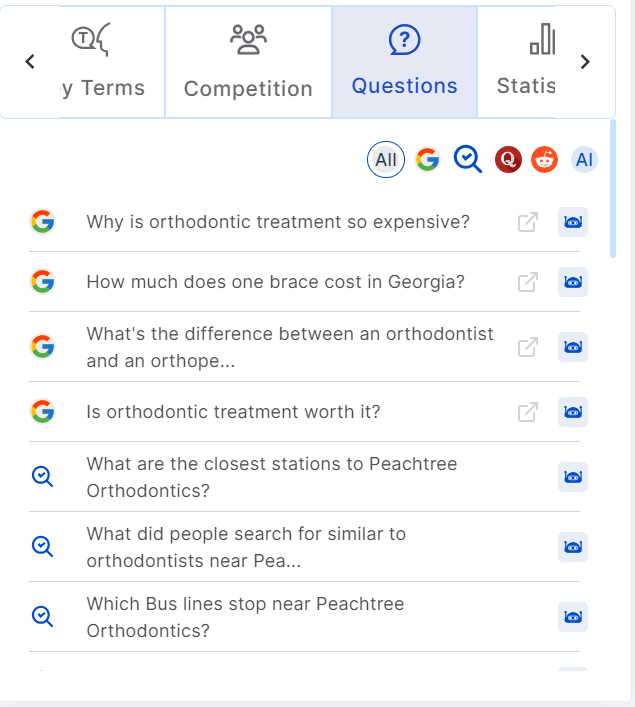Screen dimensions: 635x707
Task: Click 'Why is orthodontic treatment so expensive?' question
Action: coord(278,222)
